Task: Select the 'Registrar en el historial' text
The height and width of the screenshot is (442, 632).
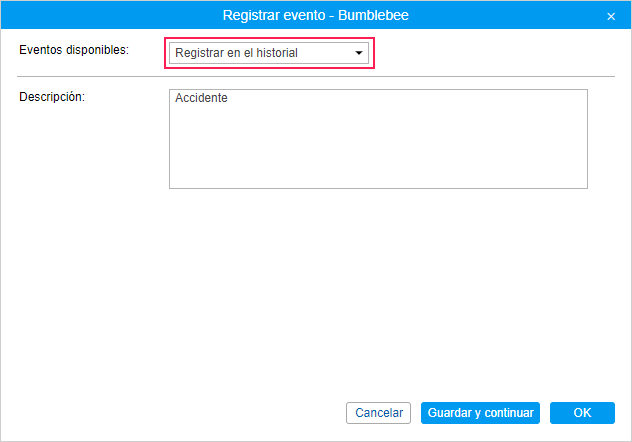Action: (236, 53)
